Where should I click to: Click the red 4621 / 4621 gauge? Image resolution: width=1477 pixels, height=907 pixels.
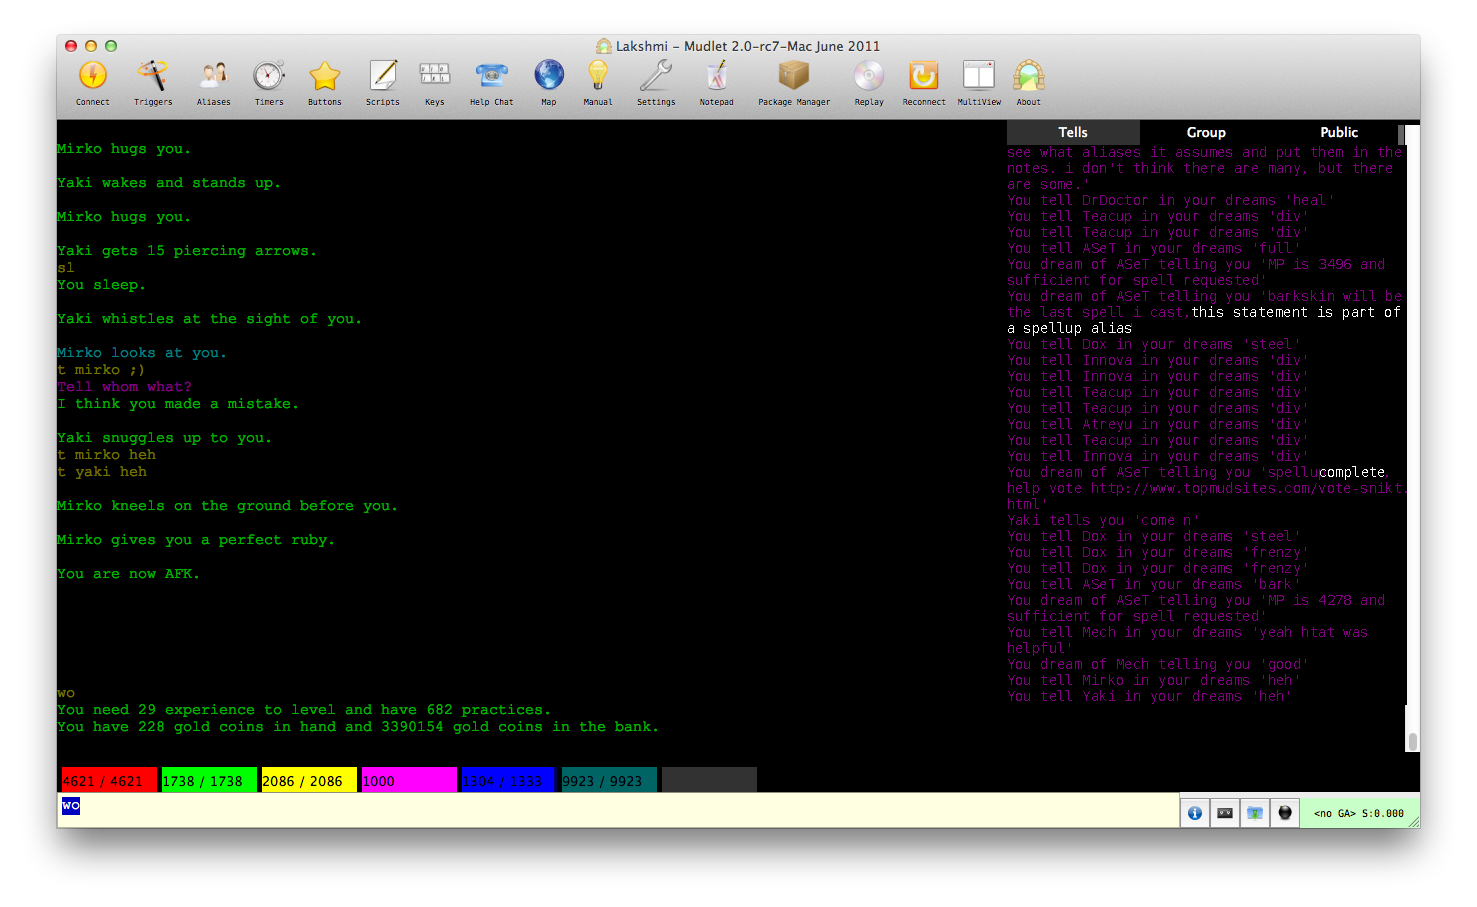pyautogui.click(x=108, y=781)
